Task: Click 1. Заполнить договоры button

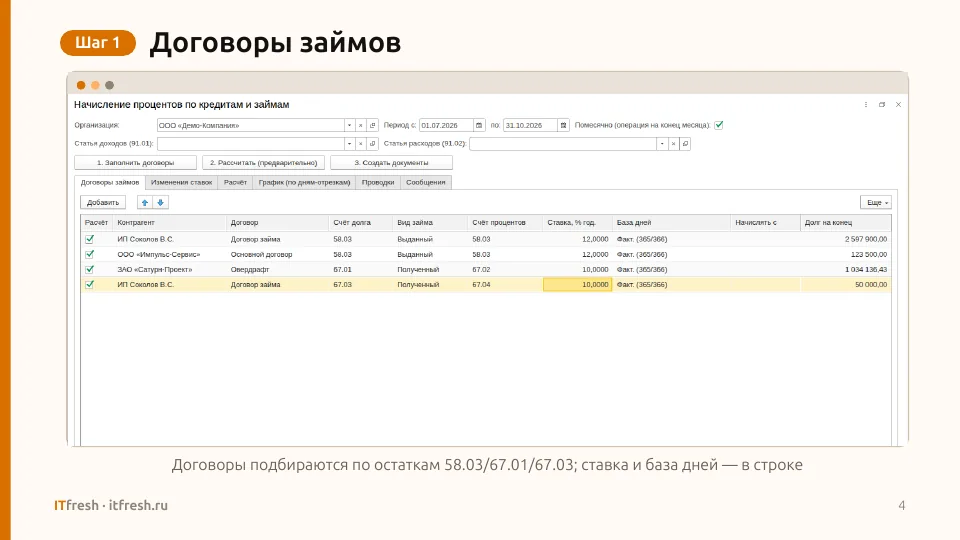Action: coord(135,163)
